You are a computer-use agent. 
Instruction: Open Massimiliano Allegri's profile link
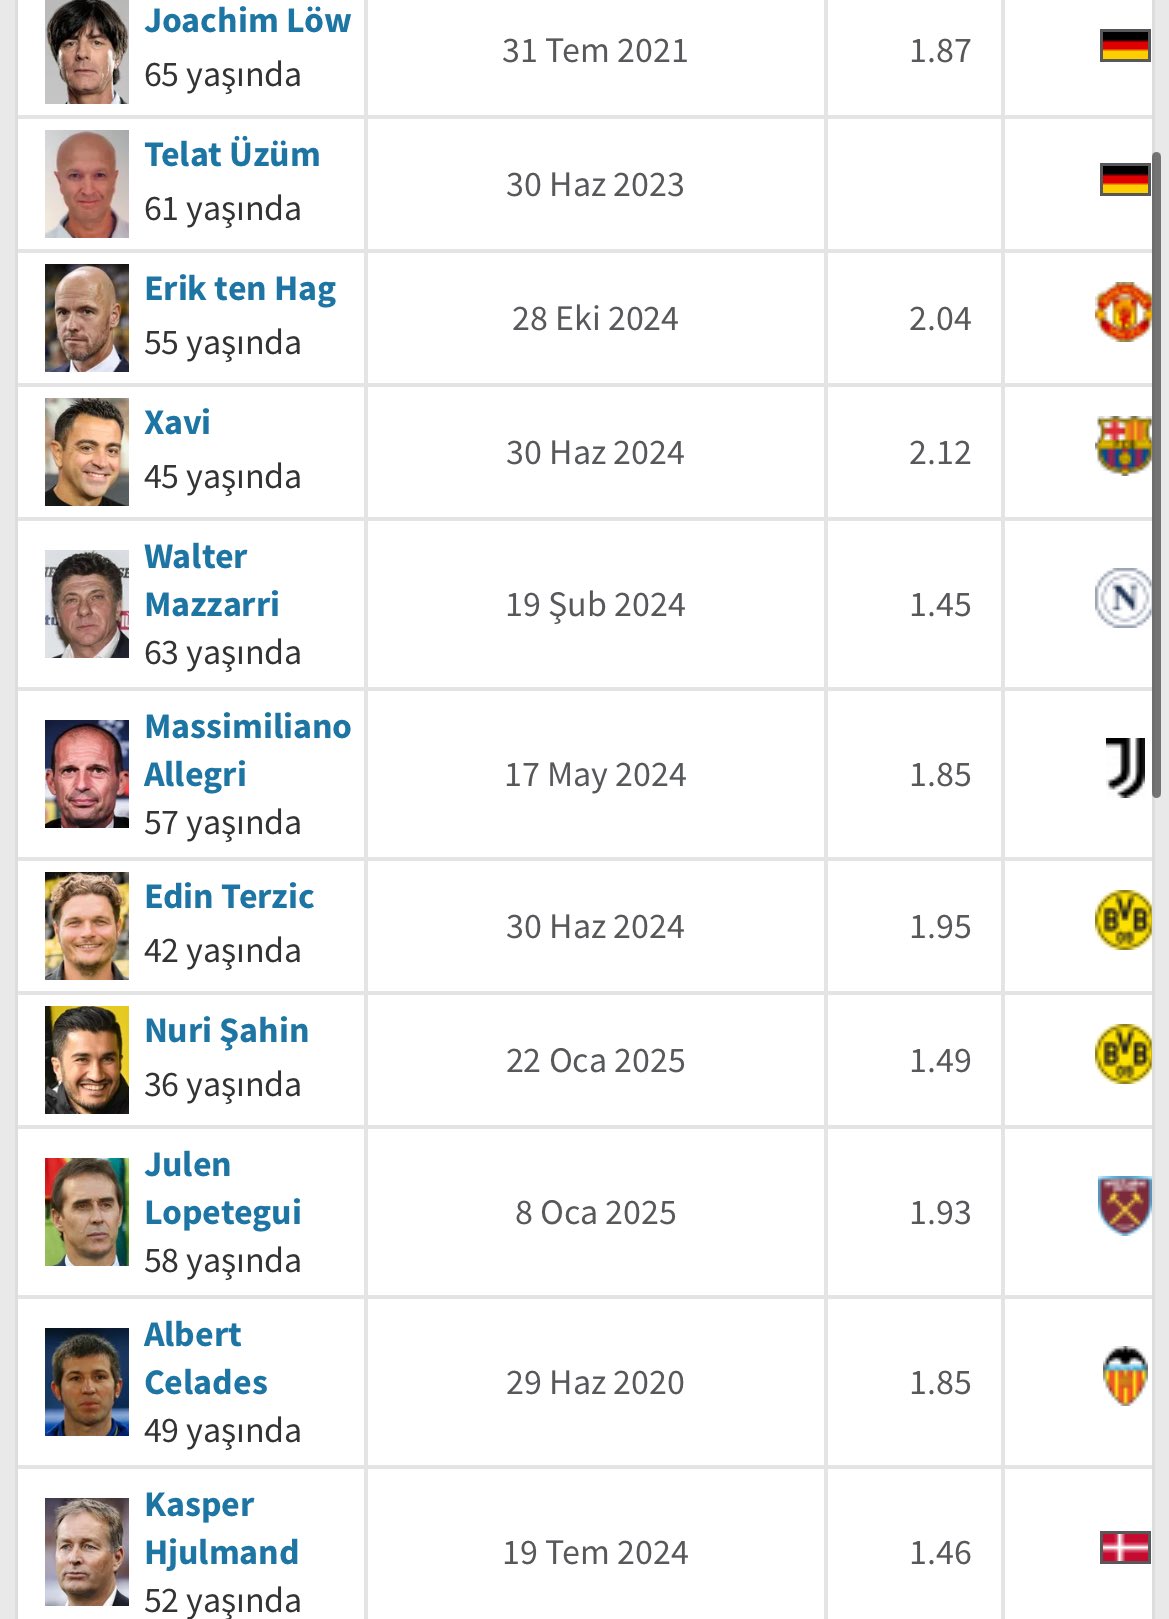point(248,750)
